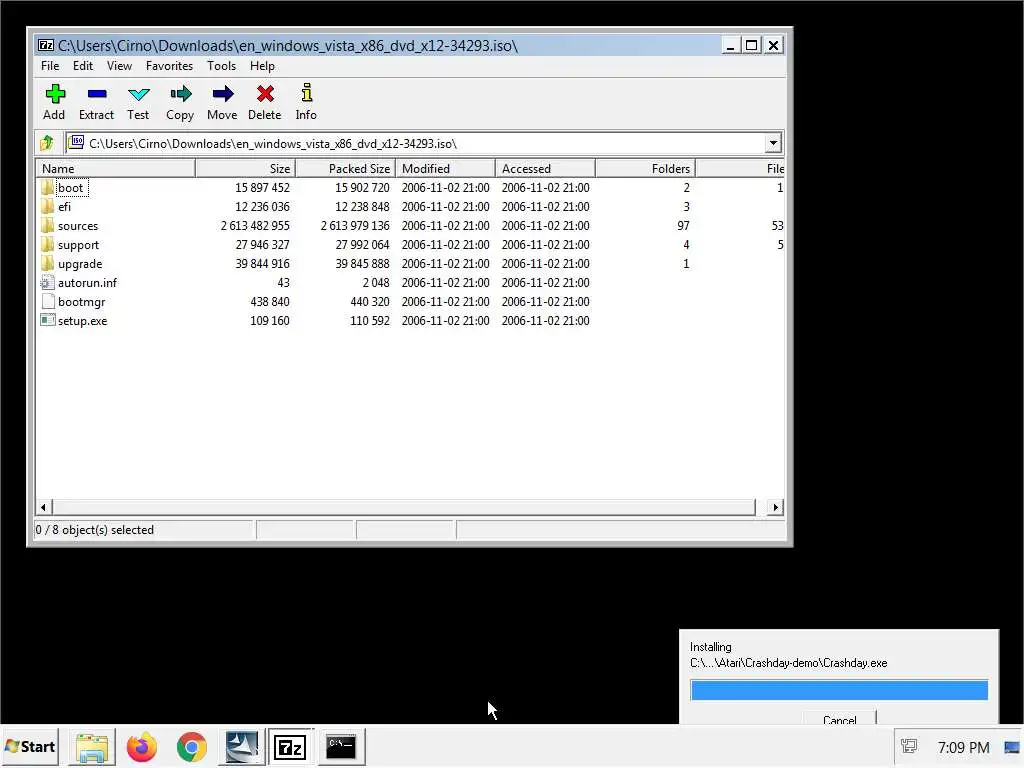This screenshot has width=1024, height=768.
Task: Switch to 7-Zip taskbar button
Action: tap(291, 747)
